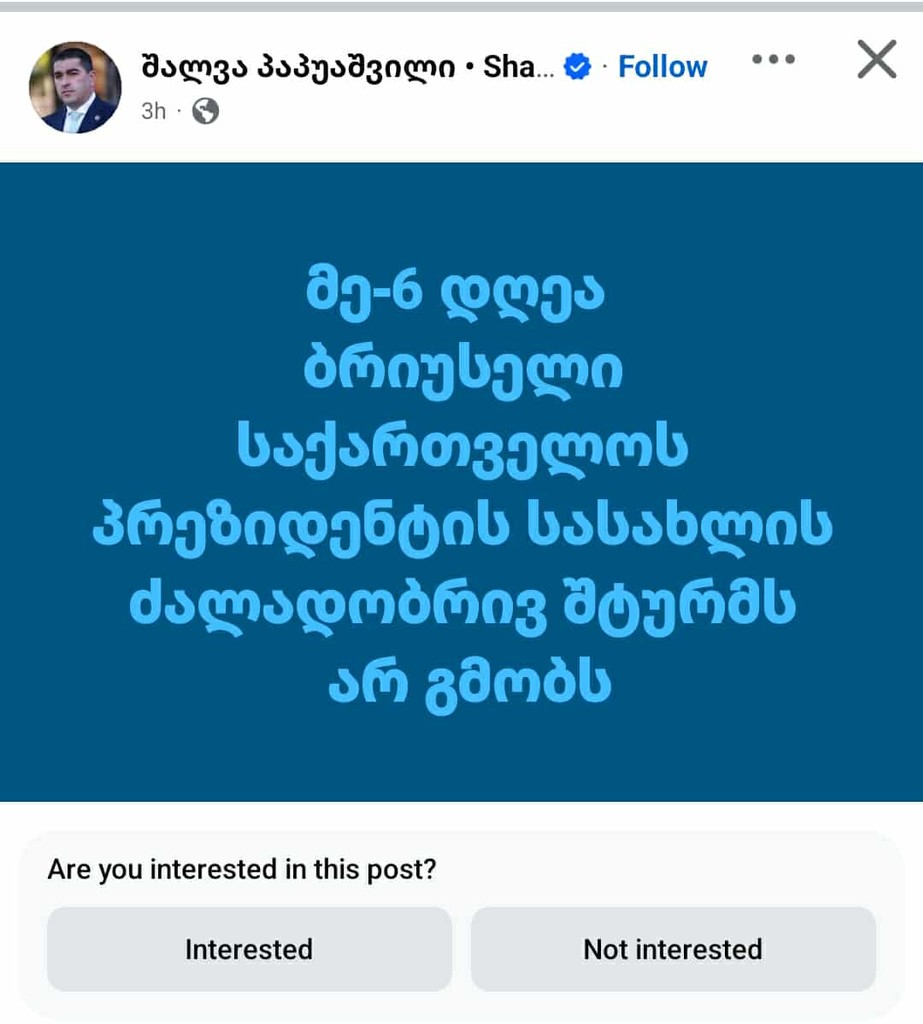The image size is (923, 1024).
Task: Open the author's profile picture
Action: point(75,87)
